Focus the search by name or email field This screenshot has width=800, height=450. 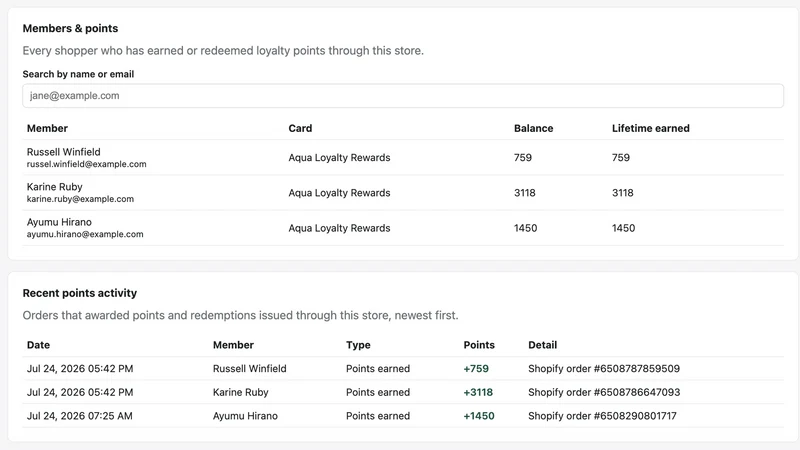403,96
